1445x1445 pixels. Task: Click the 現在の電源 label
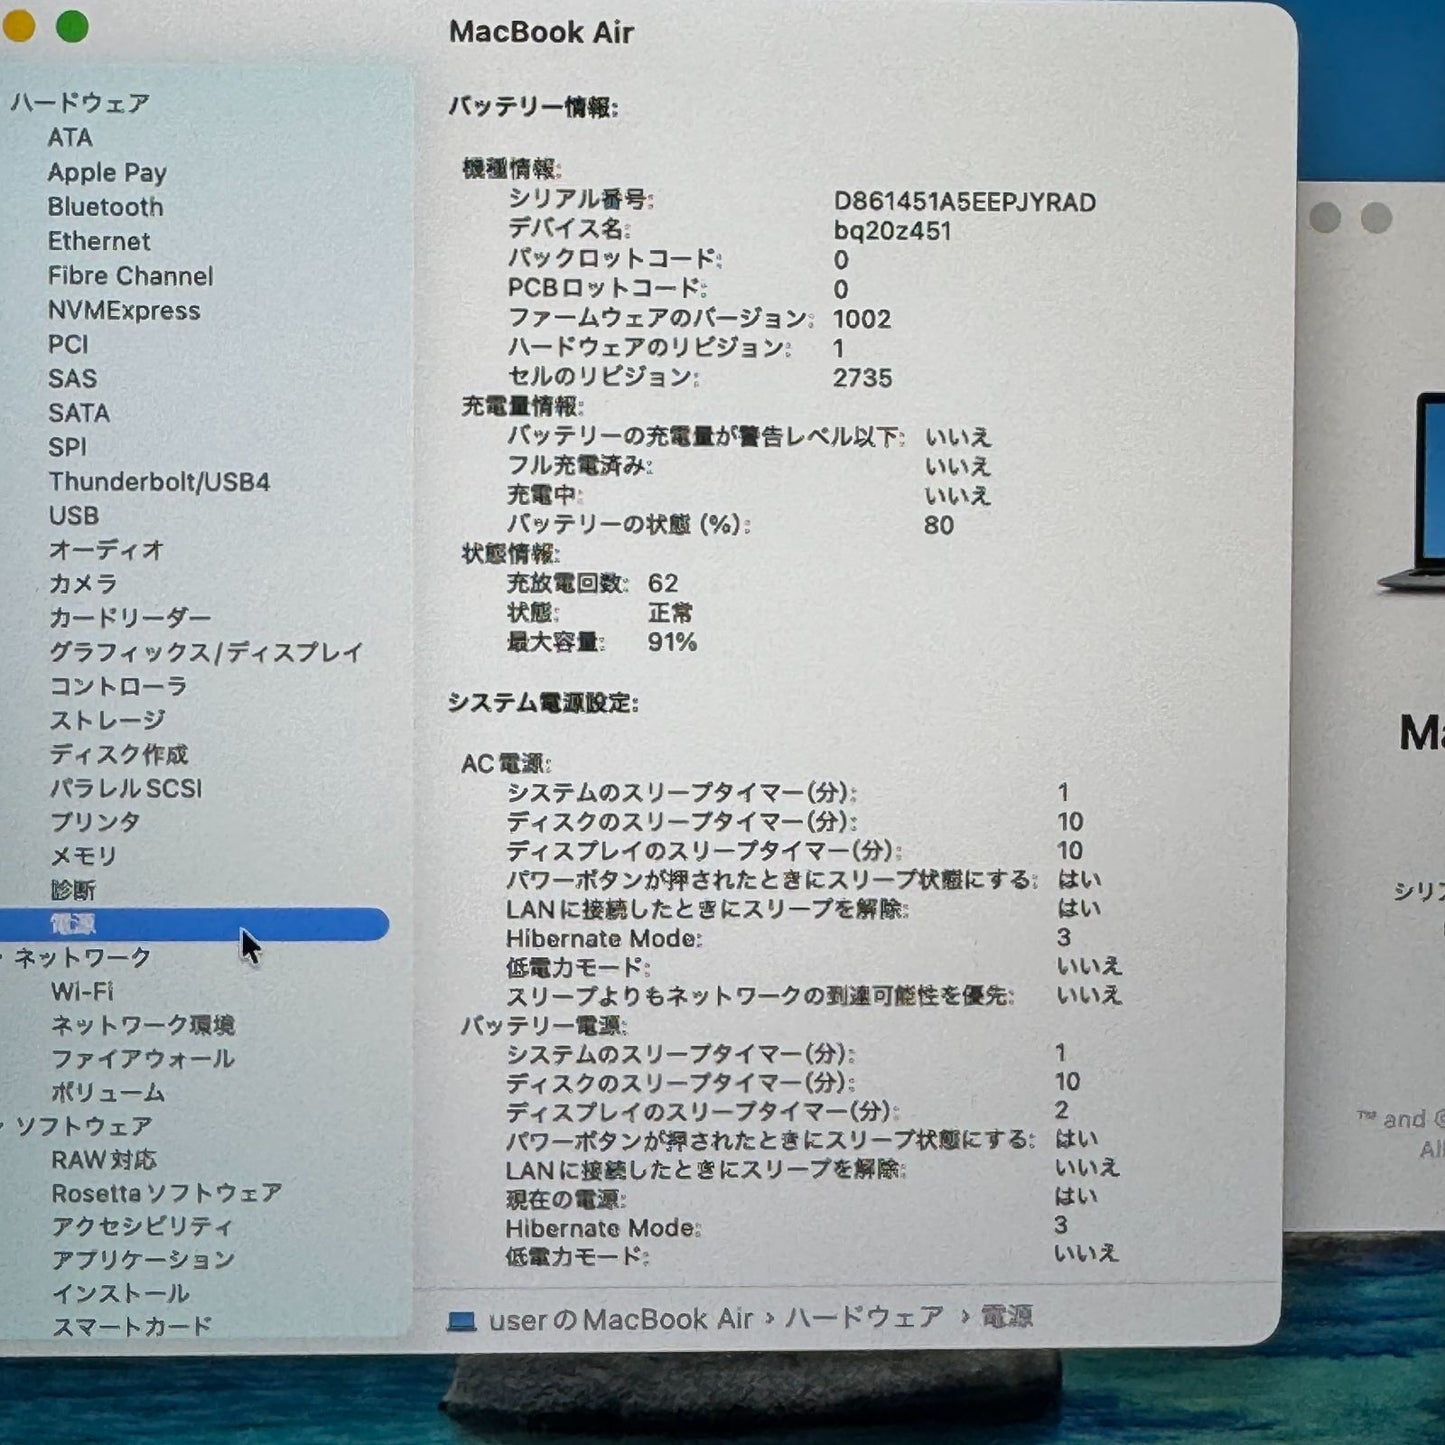pyautogui.click(x=566, y=1198)
